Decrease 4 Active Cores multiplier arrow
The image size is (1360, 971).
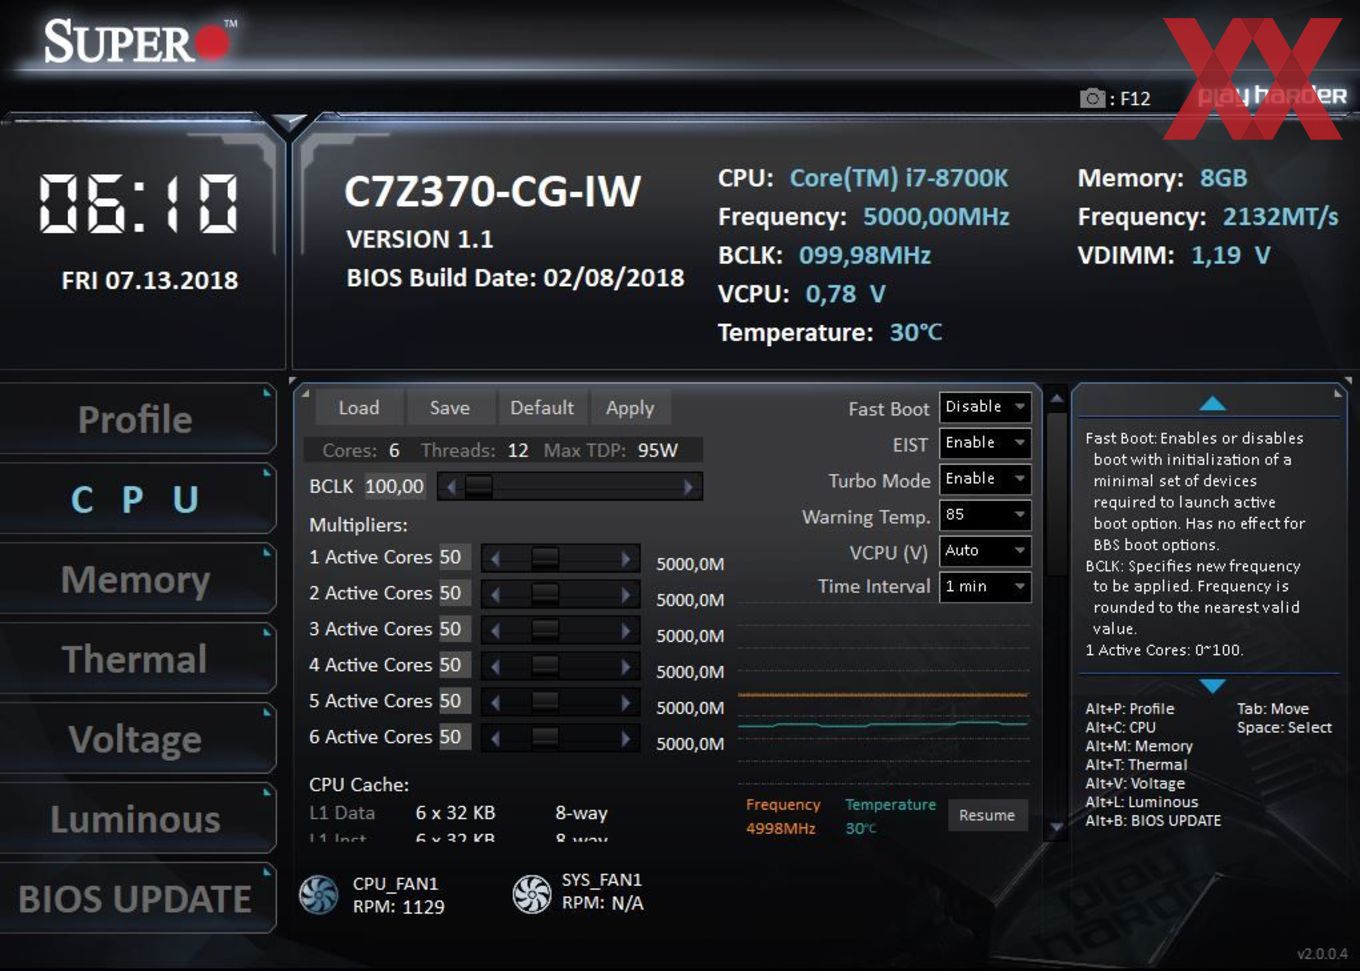click(495, 667)
